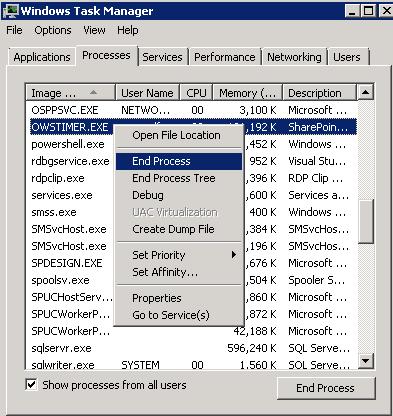Choose End Process Tree menu entry
The height and width of the screenshot is (416, 393).
(x=179, y=178)
